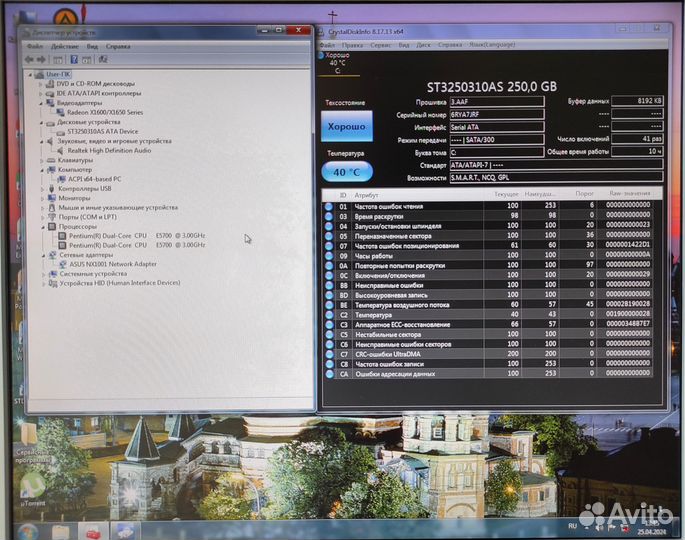Image resolution: width=685 pixels, height=540 pixels.
Task: Click the date 25.04.2024 in system tray
Action: point(650,532)
